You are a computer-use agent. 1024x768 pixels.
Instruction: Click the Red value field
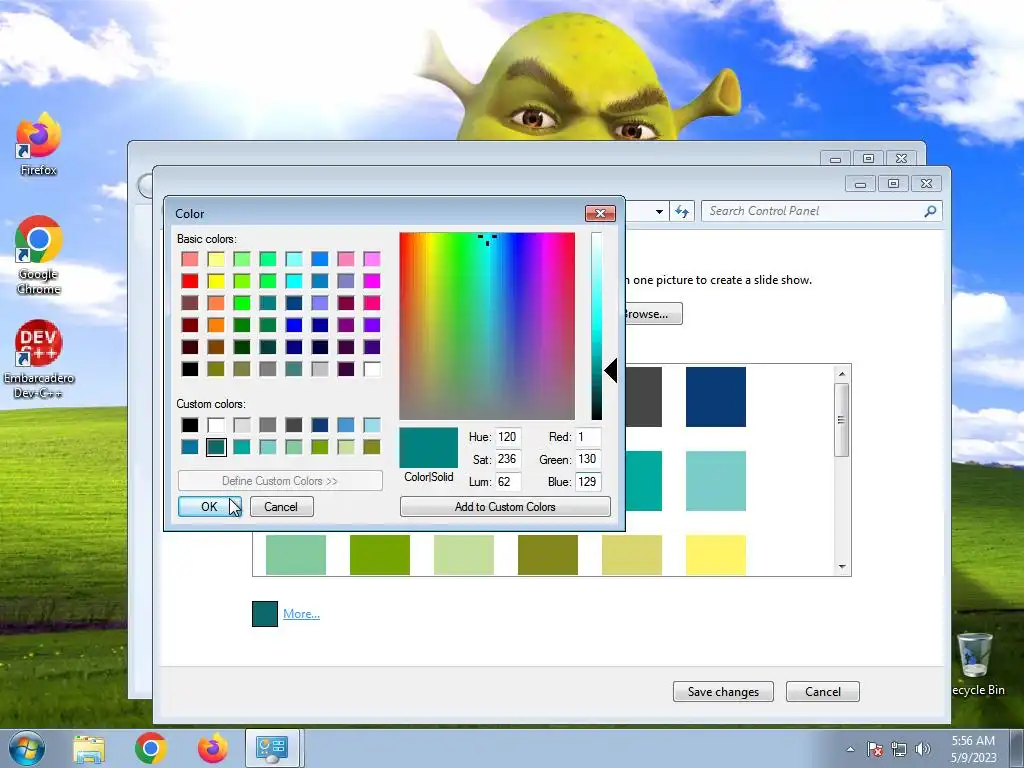tap(588, 437)
